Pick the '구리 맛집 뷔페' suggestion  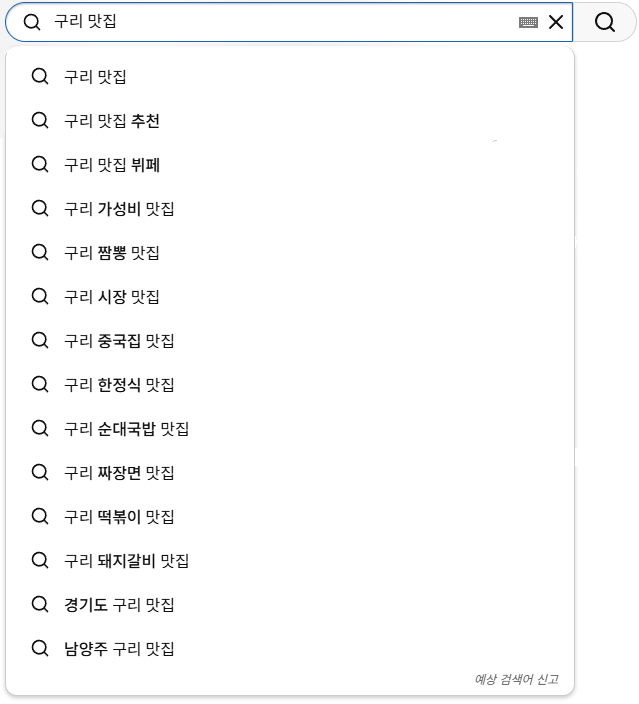[x=112, y=165]
